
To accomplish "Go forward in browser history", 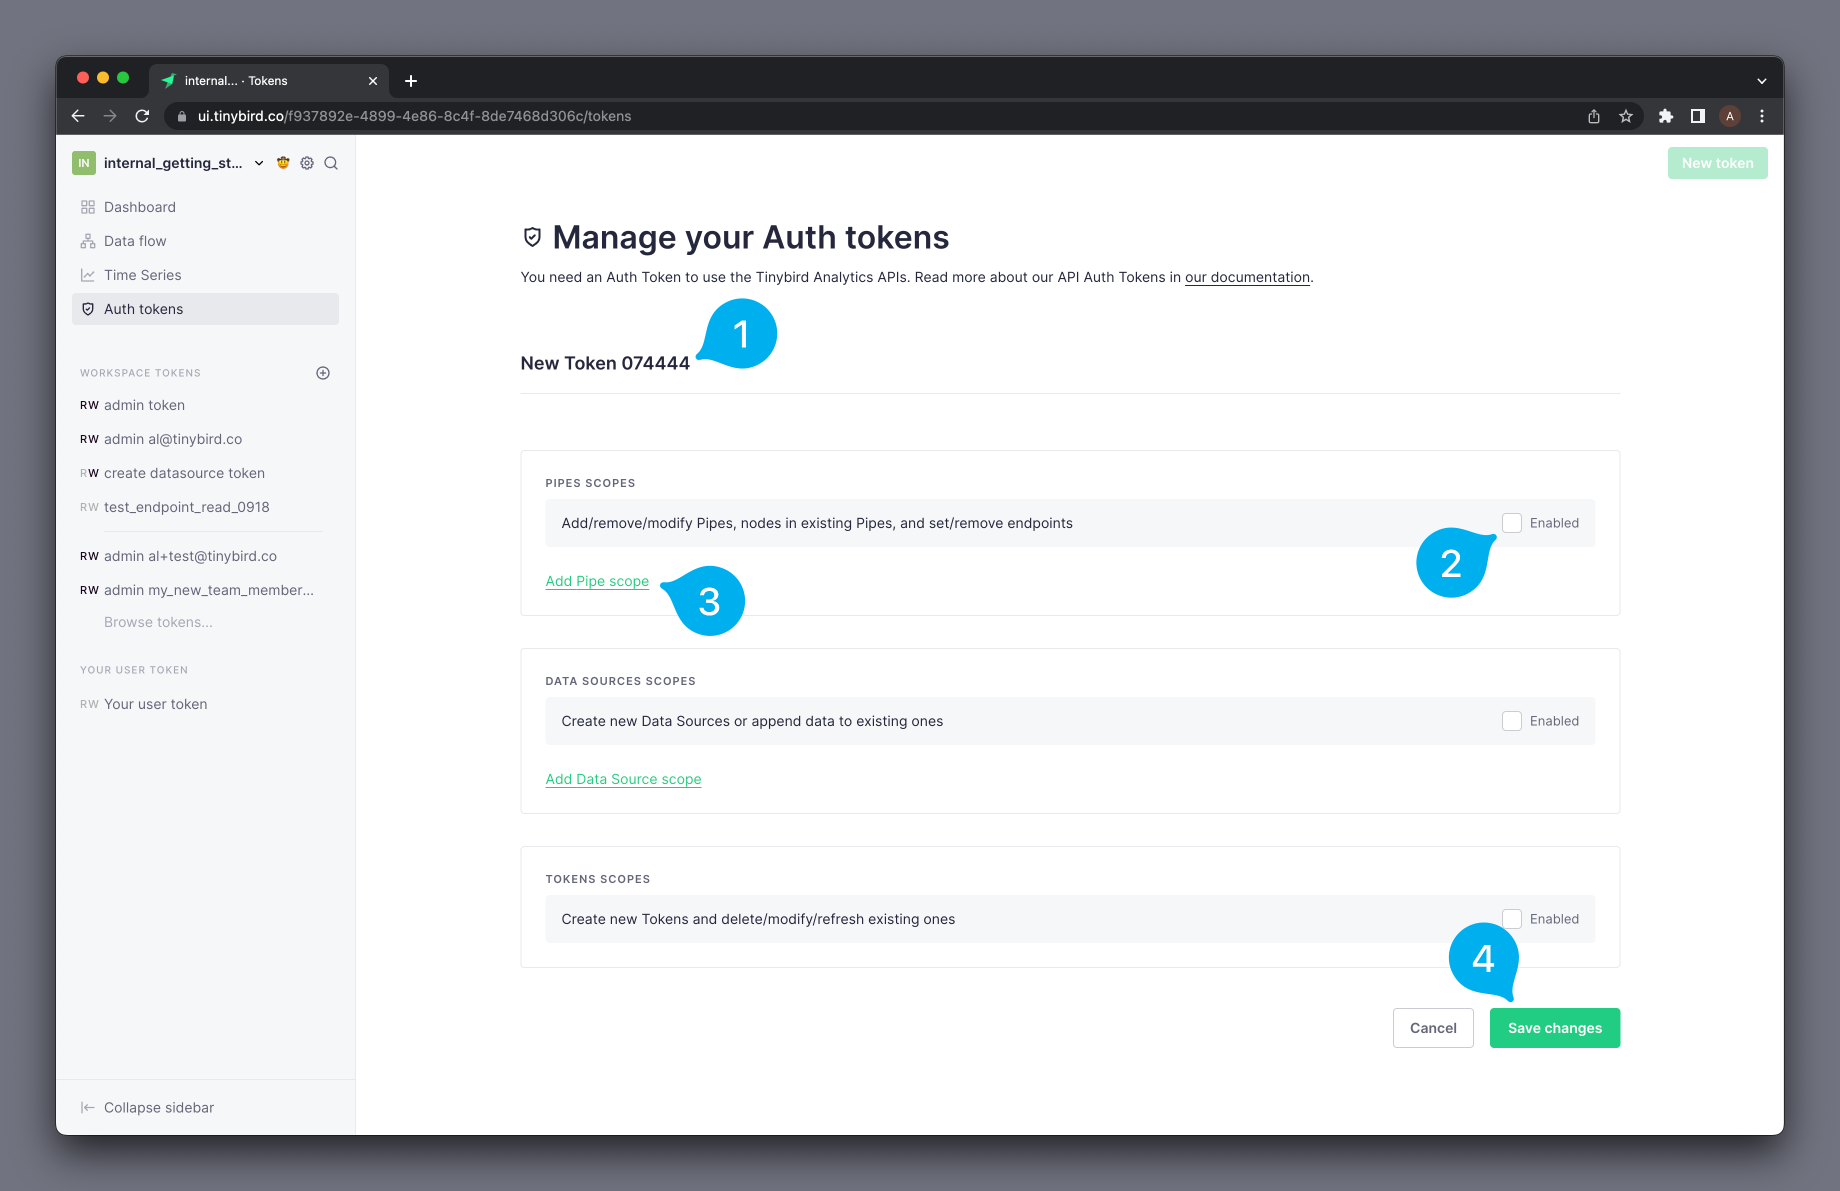I will tap(110, 116).
